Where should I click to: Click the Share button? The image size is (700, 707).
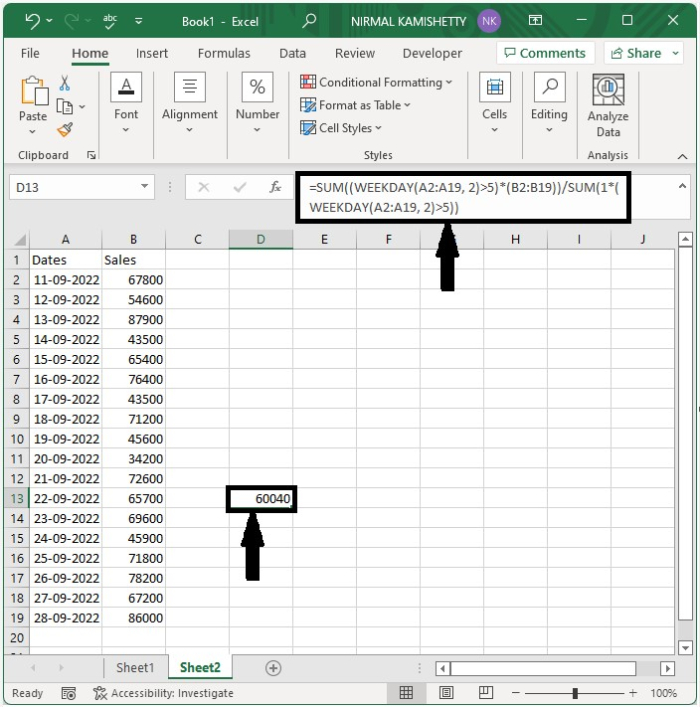coord(636,53)
